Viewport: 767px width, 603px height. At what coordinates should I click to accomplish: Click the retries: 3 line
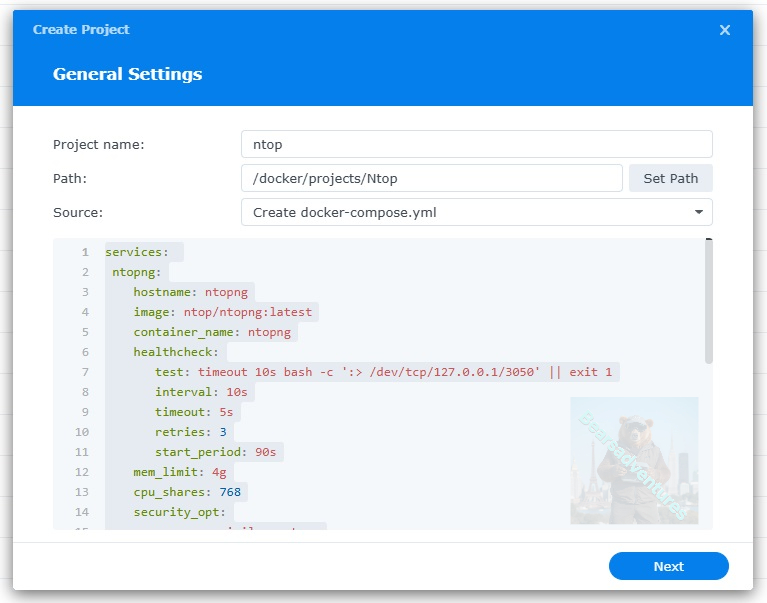[x=190, y=432]
